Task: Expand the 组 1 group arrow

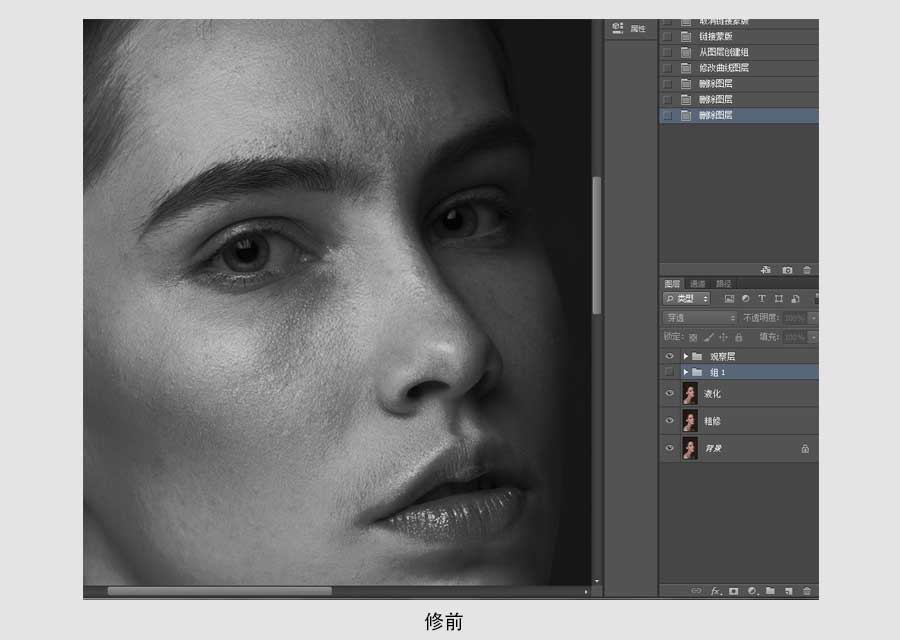Action: point(685,372)
